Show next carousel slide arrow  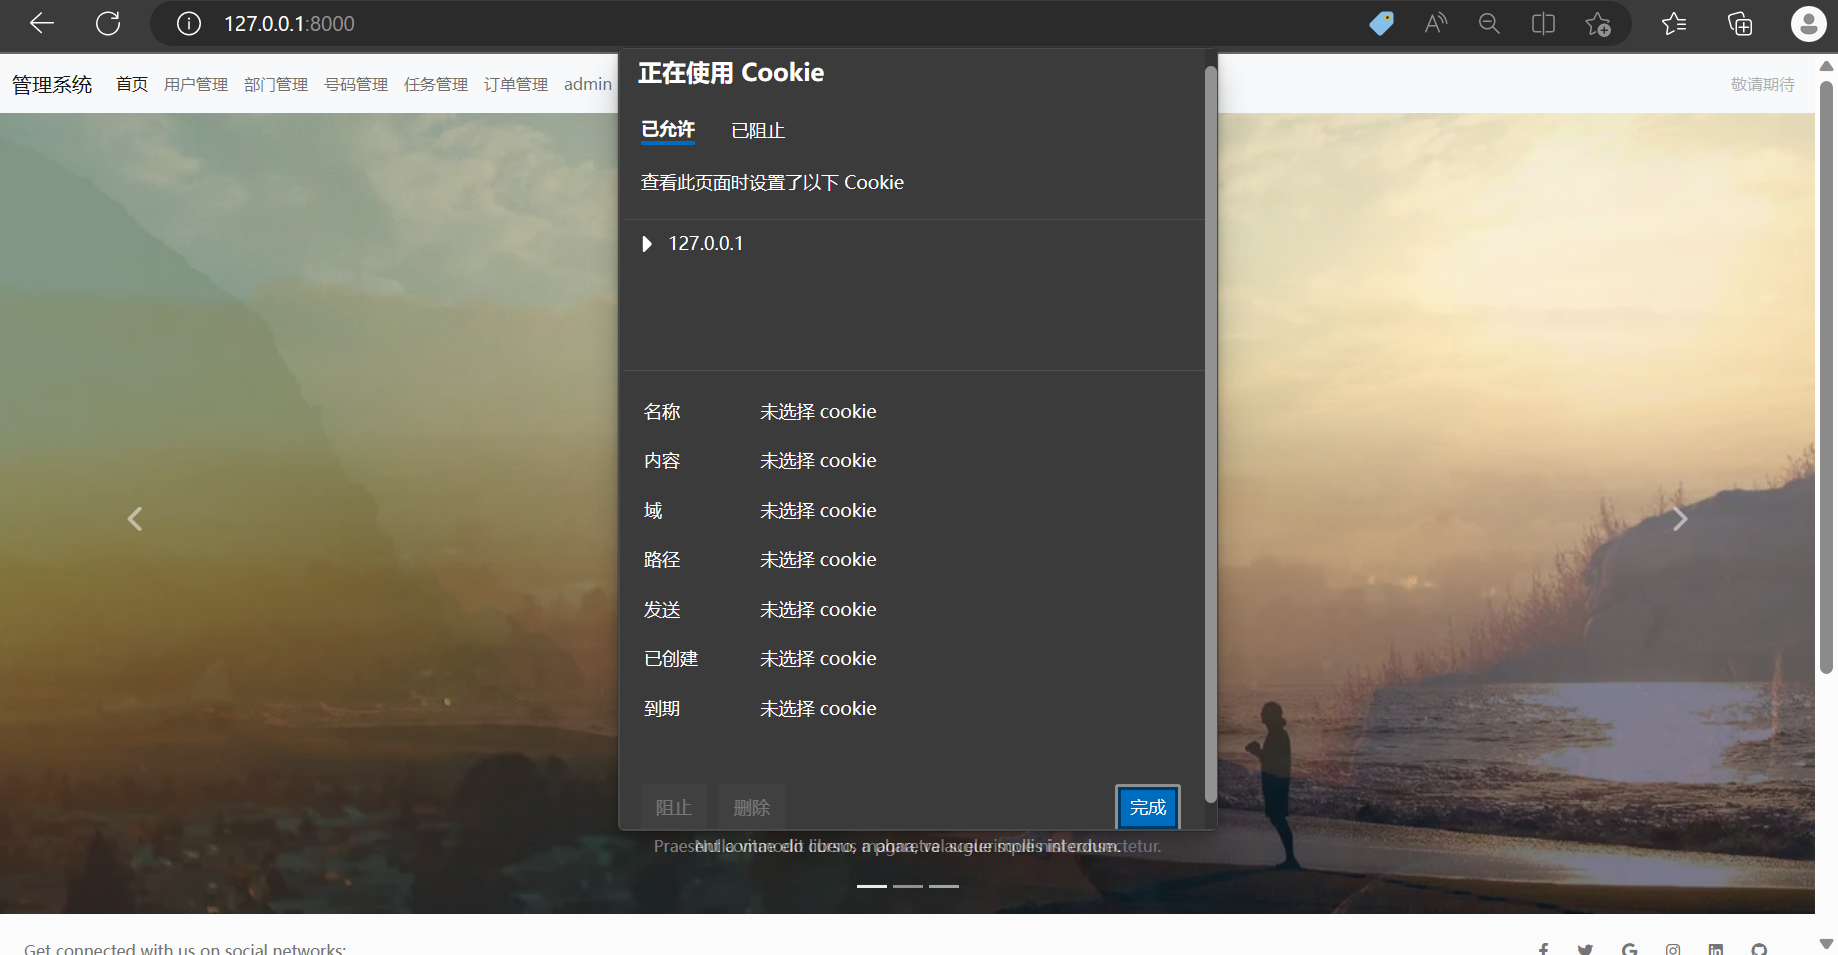tap(1680, 519)
